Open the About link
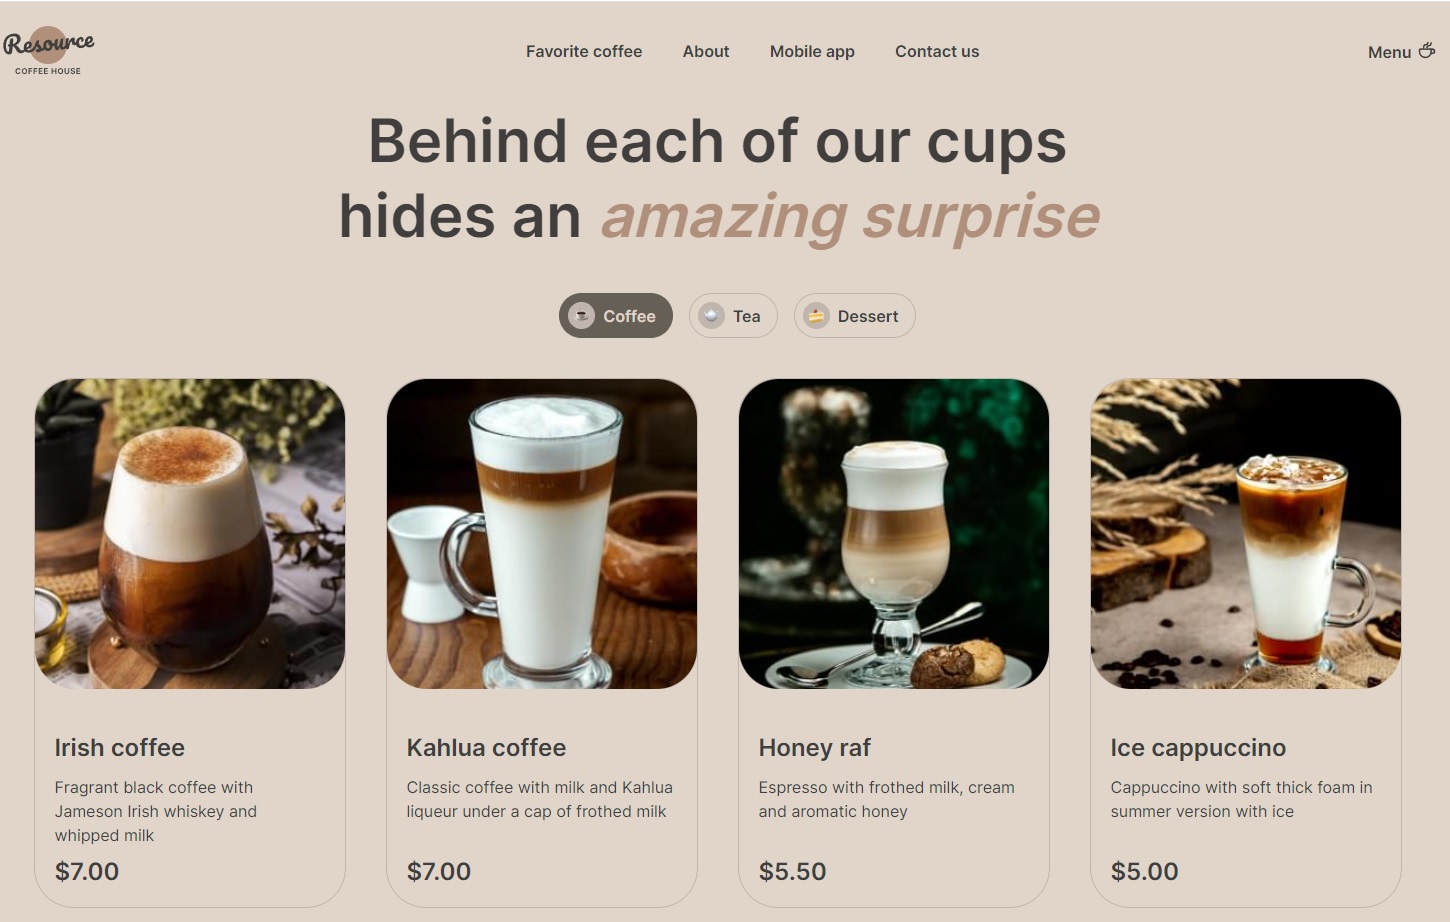Viewport: 1450px width, 922px height. coord(706,51)
